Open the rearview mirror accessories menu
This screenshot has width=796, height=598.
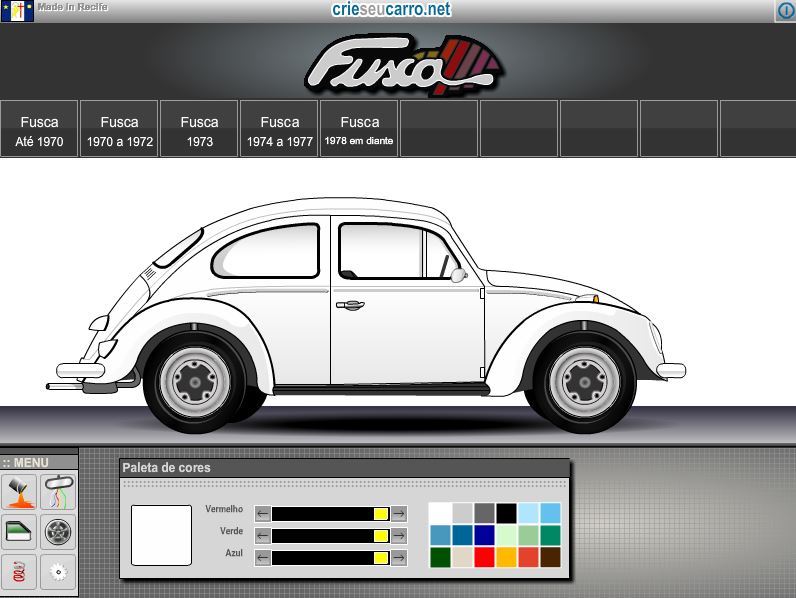(x=58, y=492)
